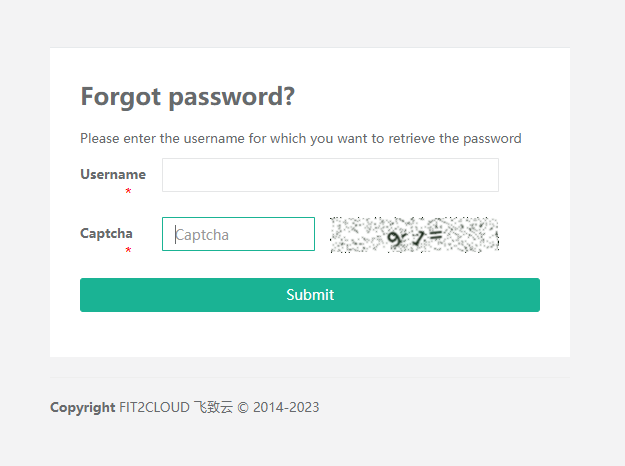Select the Username label

(113, 174)
